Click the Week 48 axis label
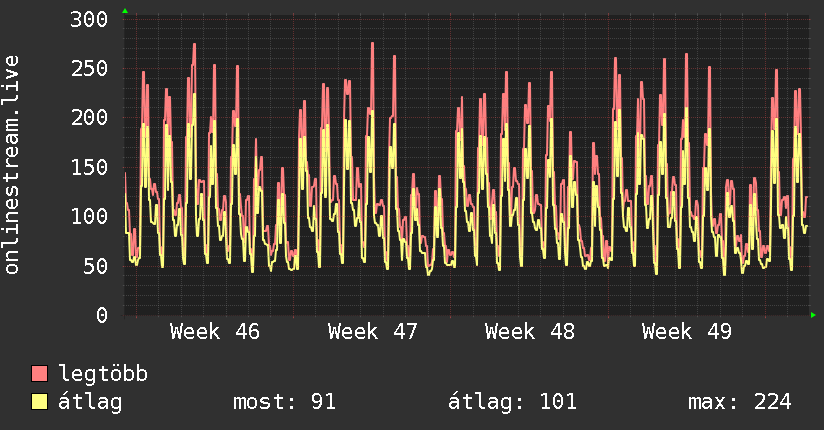 (529, 332)
